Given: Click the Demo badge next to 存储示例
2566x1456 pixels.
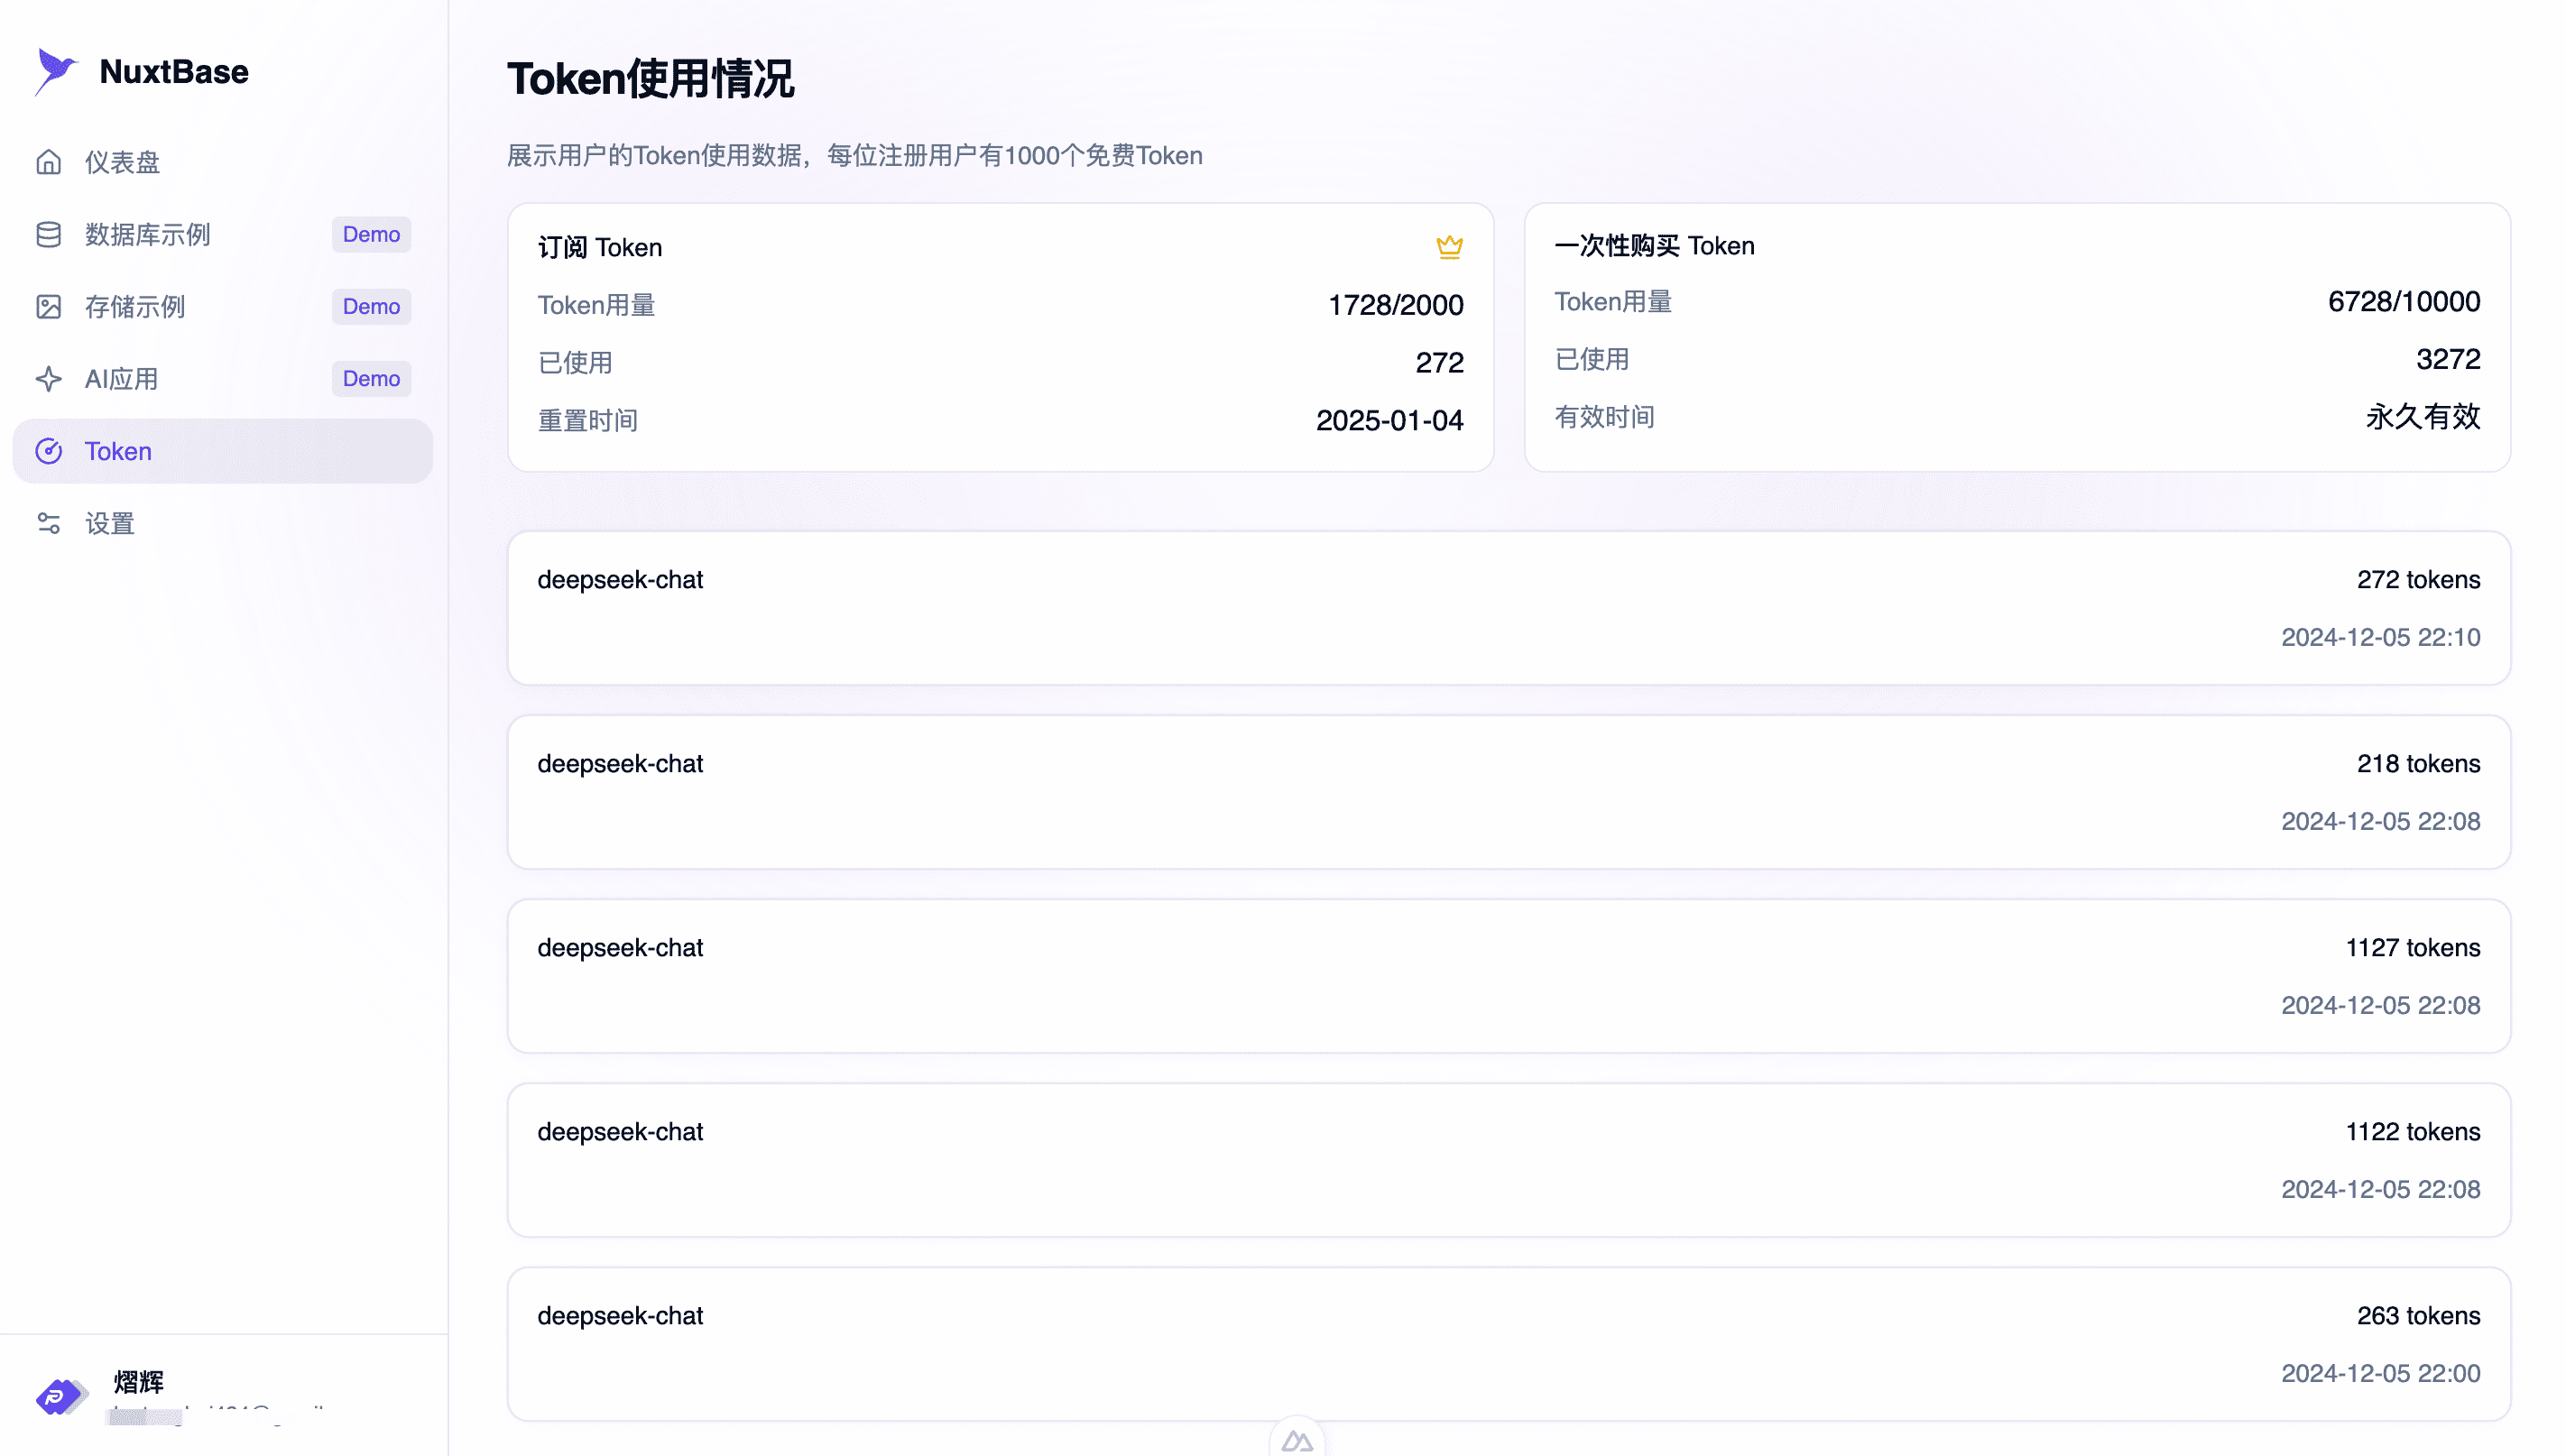Looking at the screenshot, I should pyautogui.click(x=371, y=307).
